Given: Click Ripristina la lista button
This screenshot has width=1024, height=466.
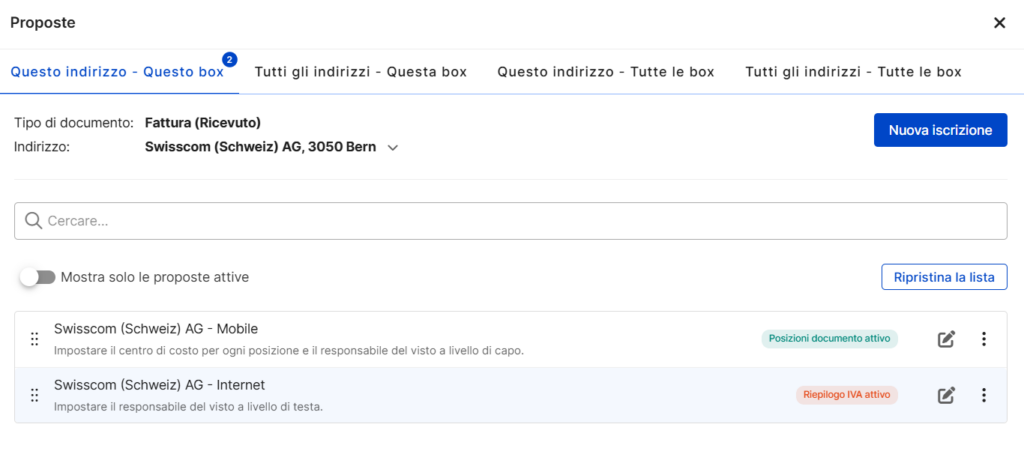Looking at the screenshot, I should (x=943, y=277).
